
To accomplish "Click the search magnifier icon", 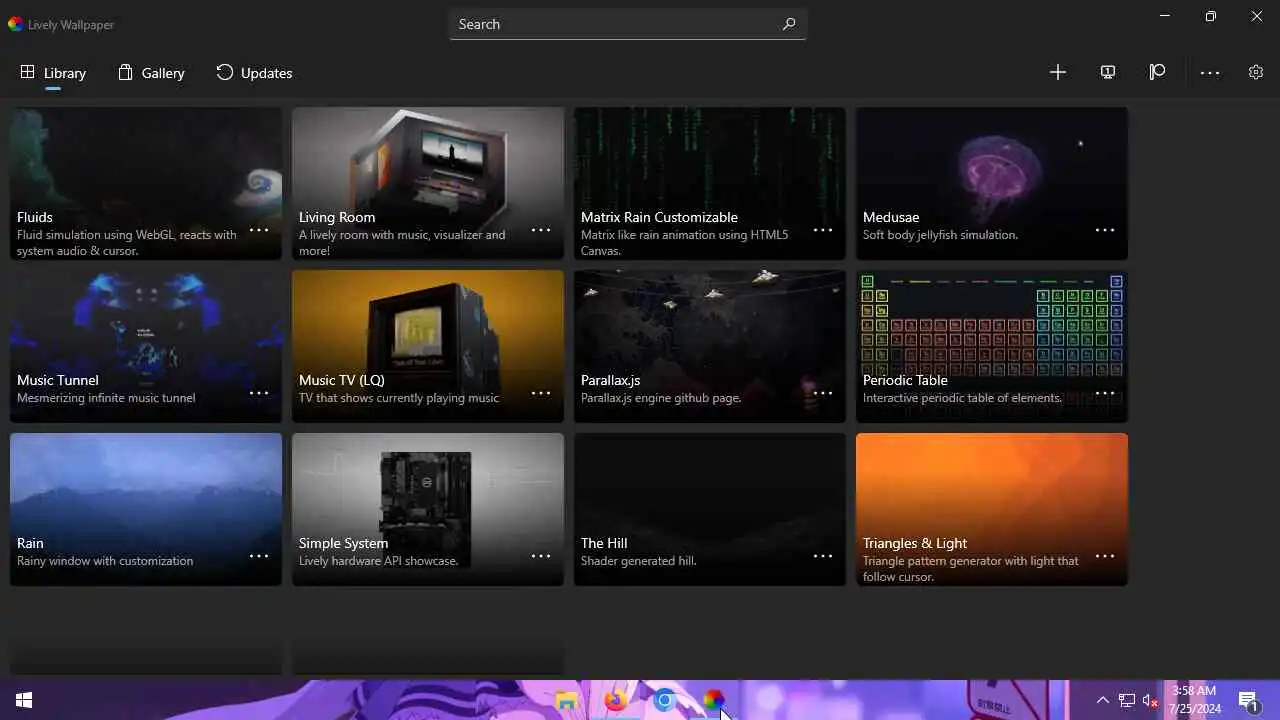I will click(x=789, y=24).
